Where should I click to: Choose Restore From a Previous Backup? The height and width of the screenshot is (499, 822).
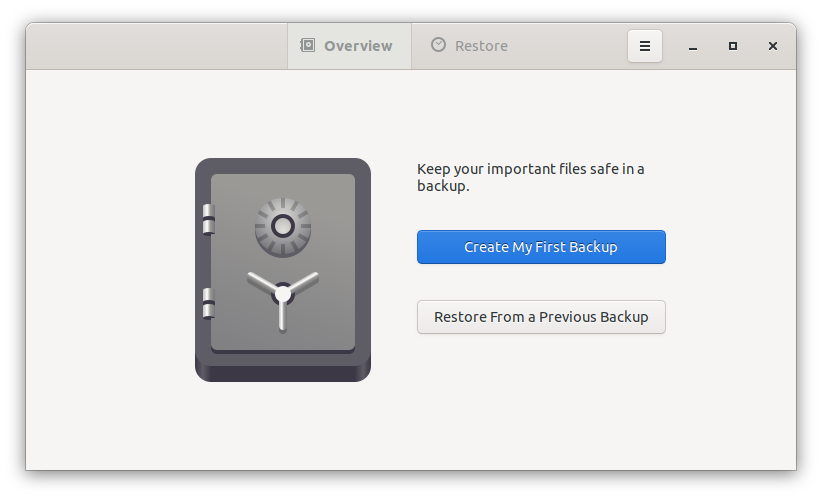click(x=541, y=317)
